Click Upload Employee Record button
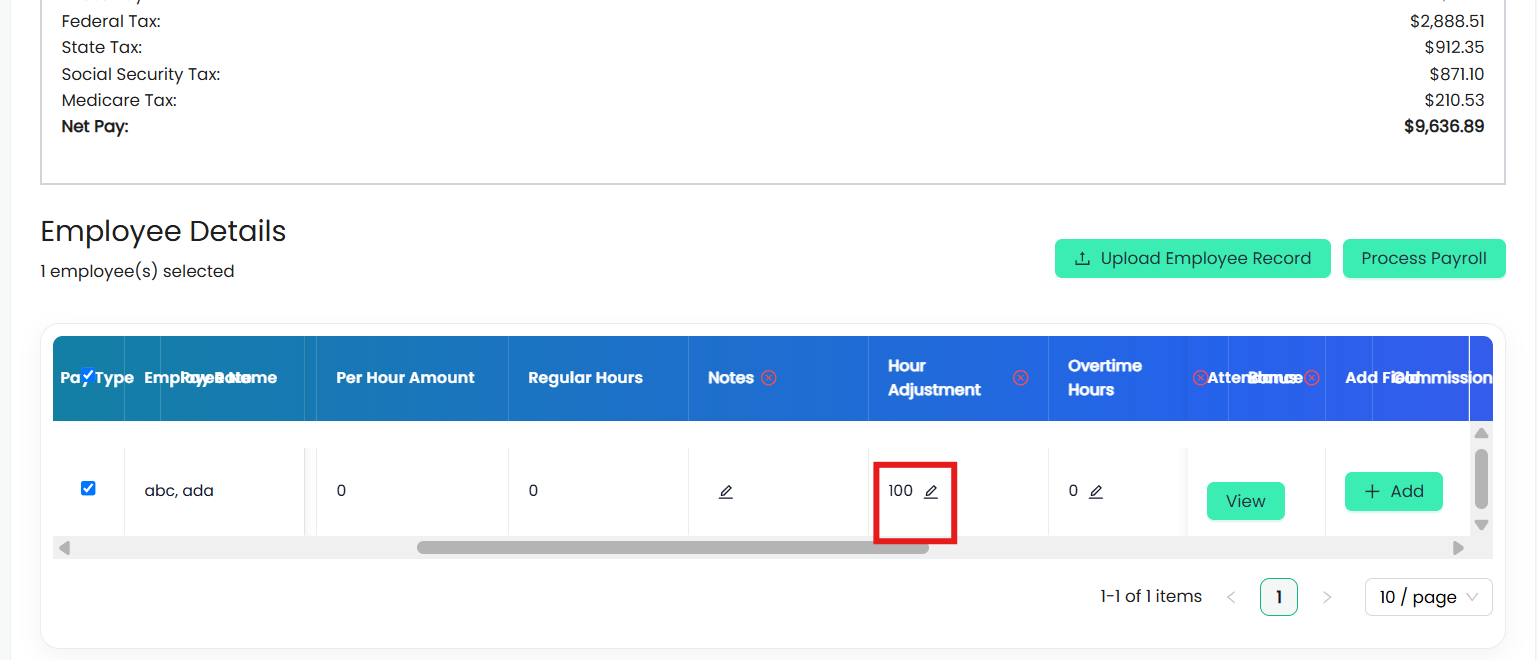This screenshot has height=660, width=1537. pos(1193,258)
